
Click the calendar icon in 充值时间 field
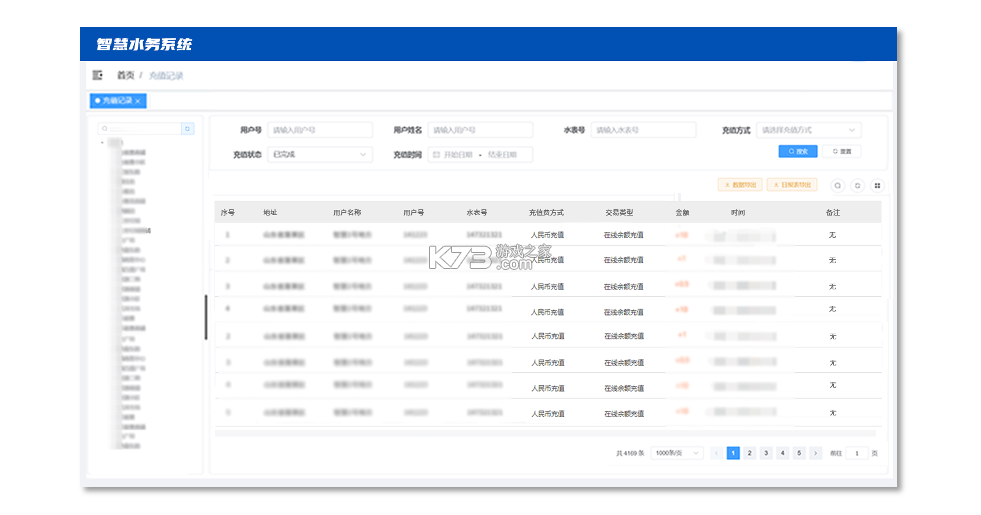point(437,155)
